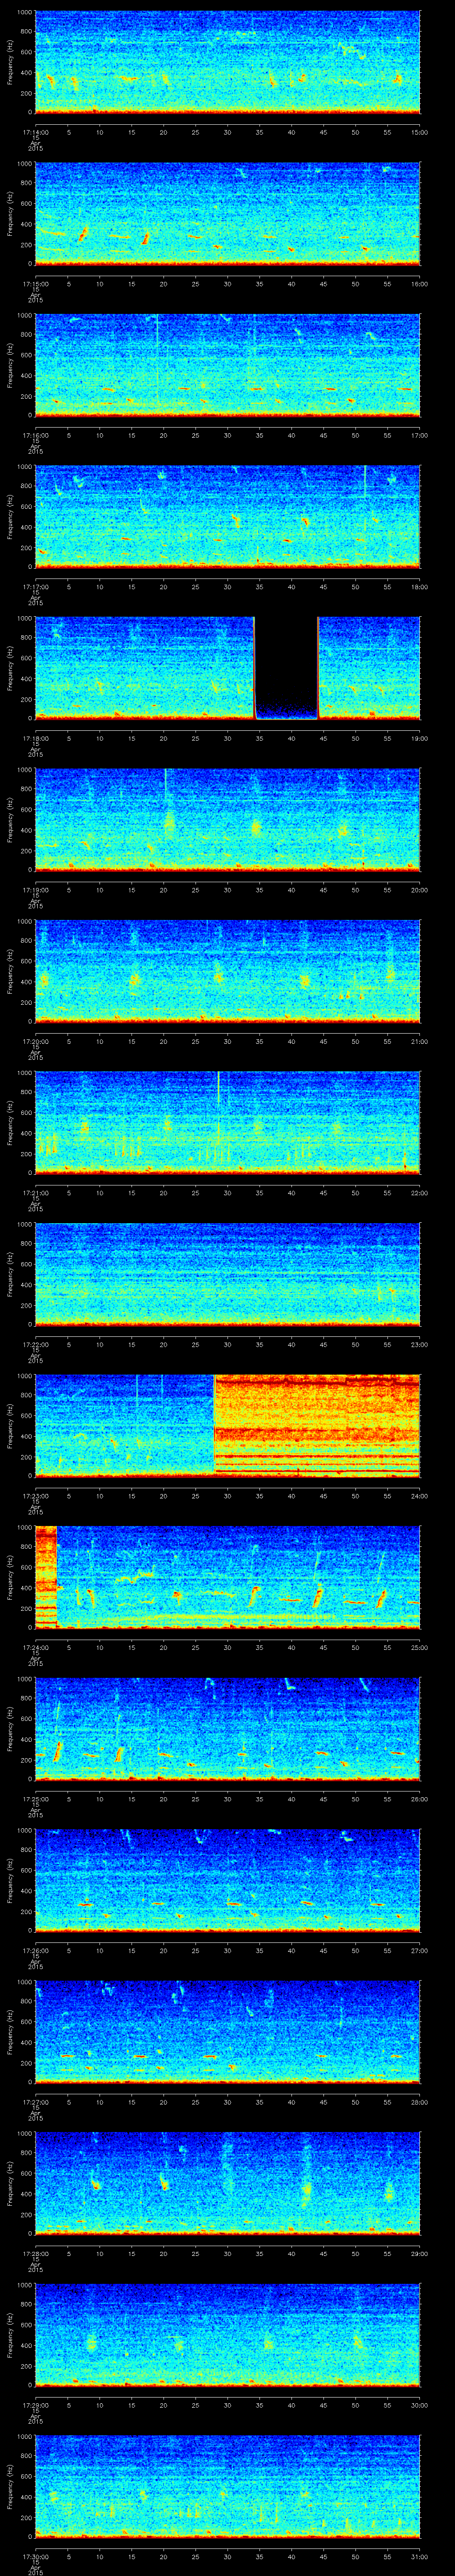455x2576 pixels.
Task: Click the red broadband noise block in the 17:23:00 spectrogram
Action: point(317,1426)
